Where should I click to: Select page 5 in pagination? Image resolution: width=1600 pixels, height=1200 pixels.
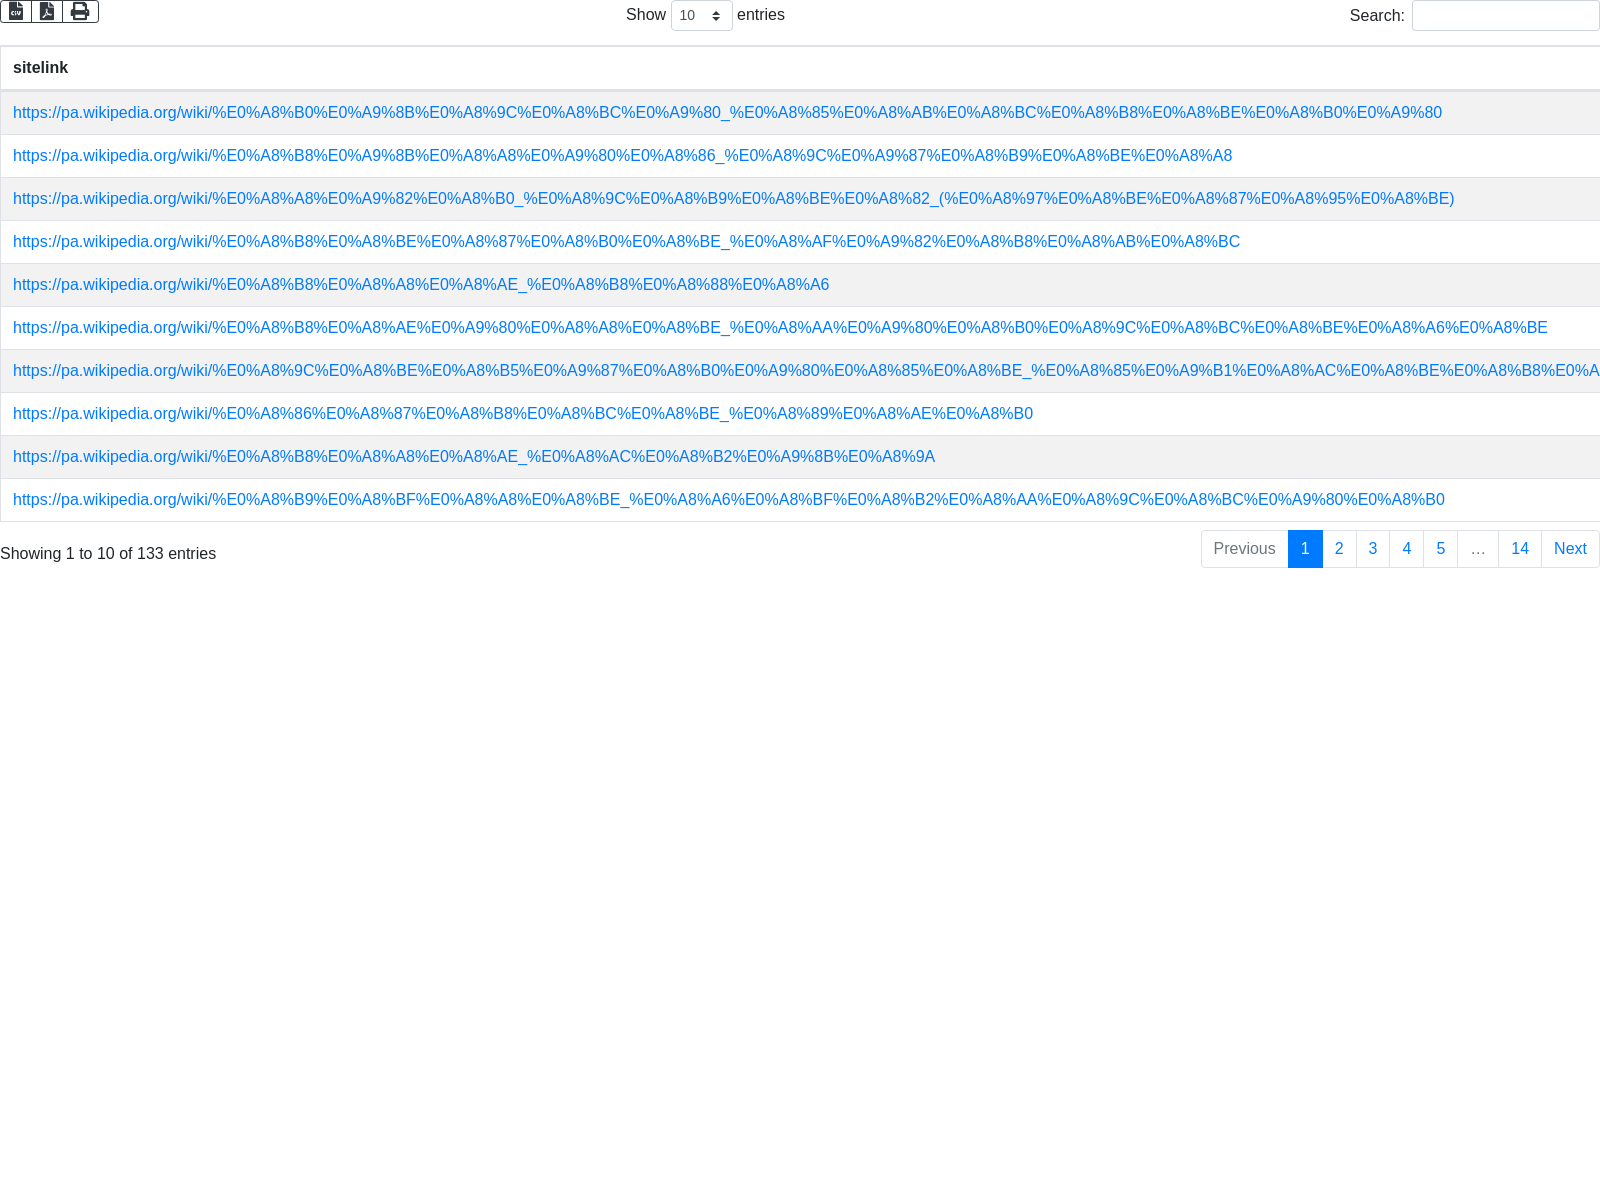point(1441,549)
